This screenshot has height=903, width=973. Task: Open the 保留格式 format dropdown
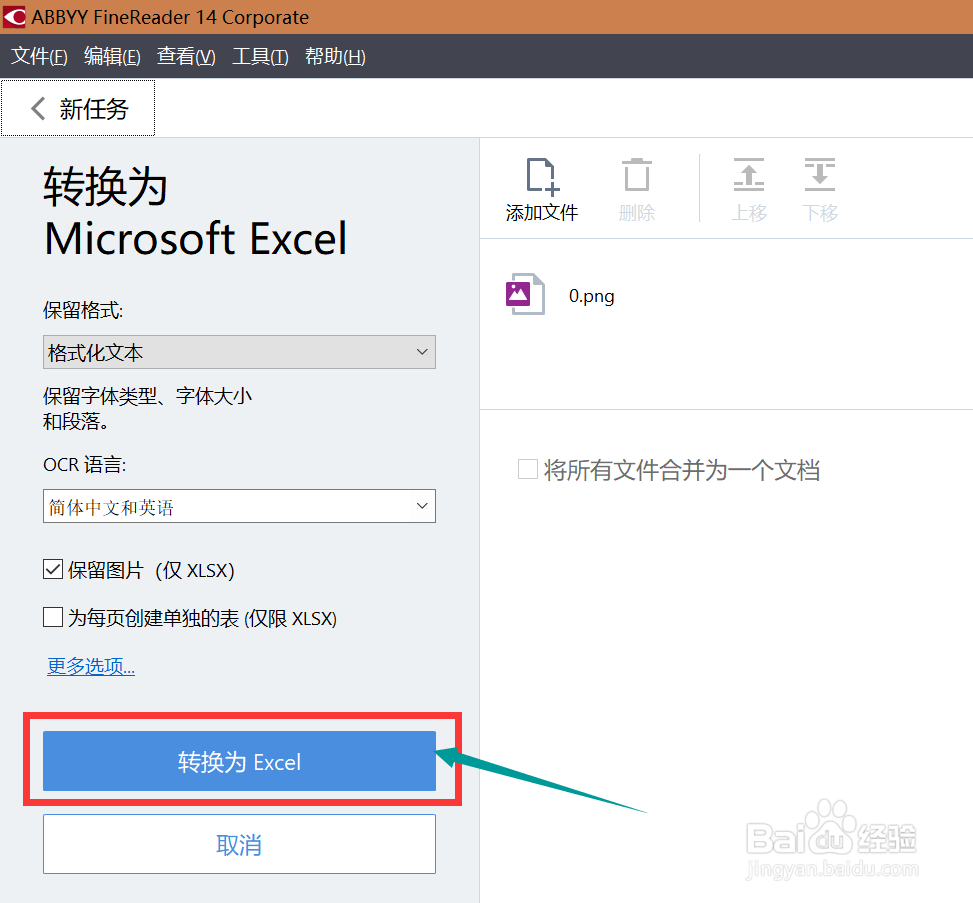tap(239, 352)
